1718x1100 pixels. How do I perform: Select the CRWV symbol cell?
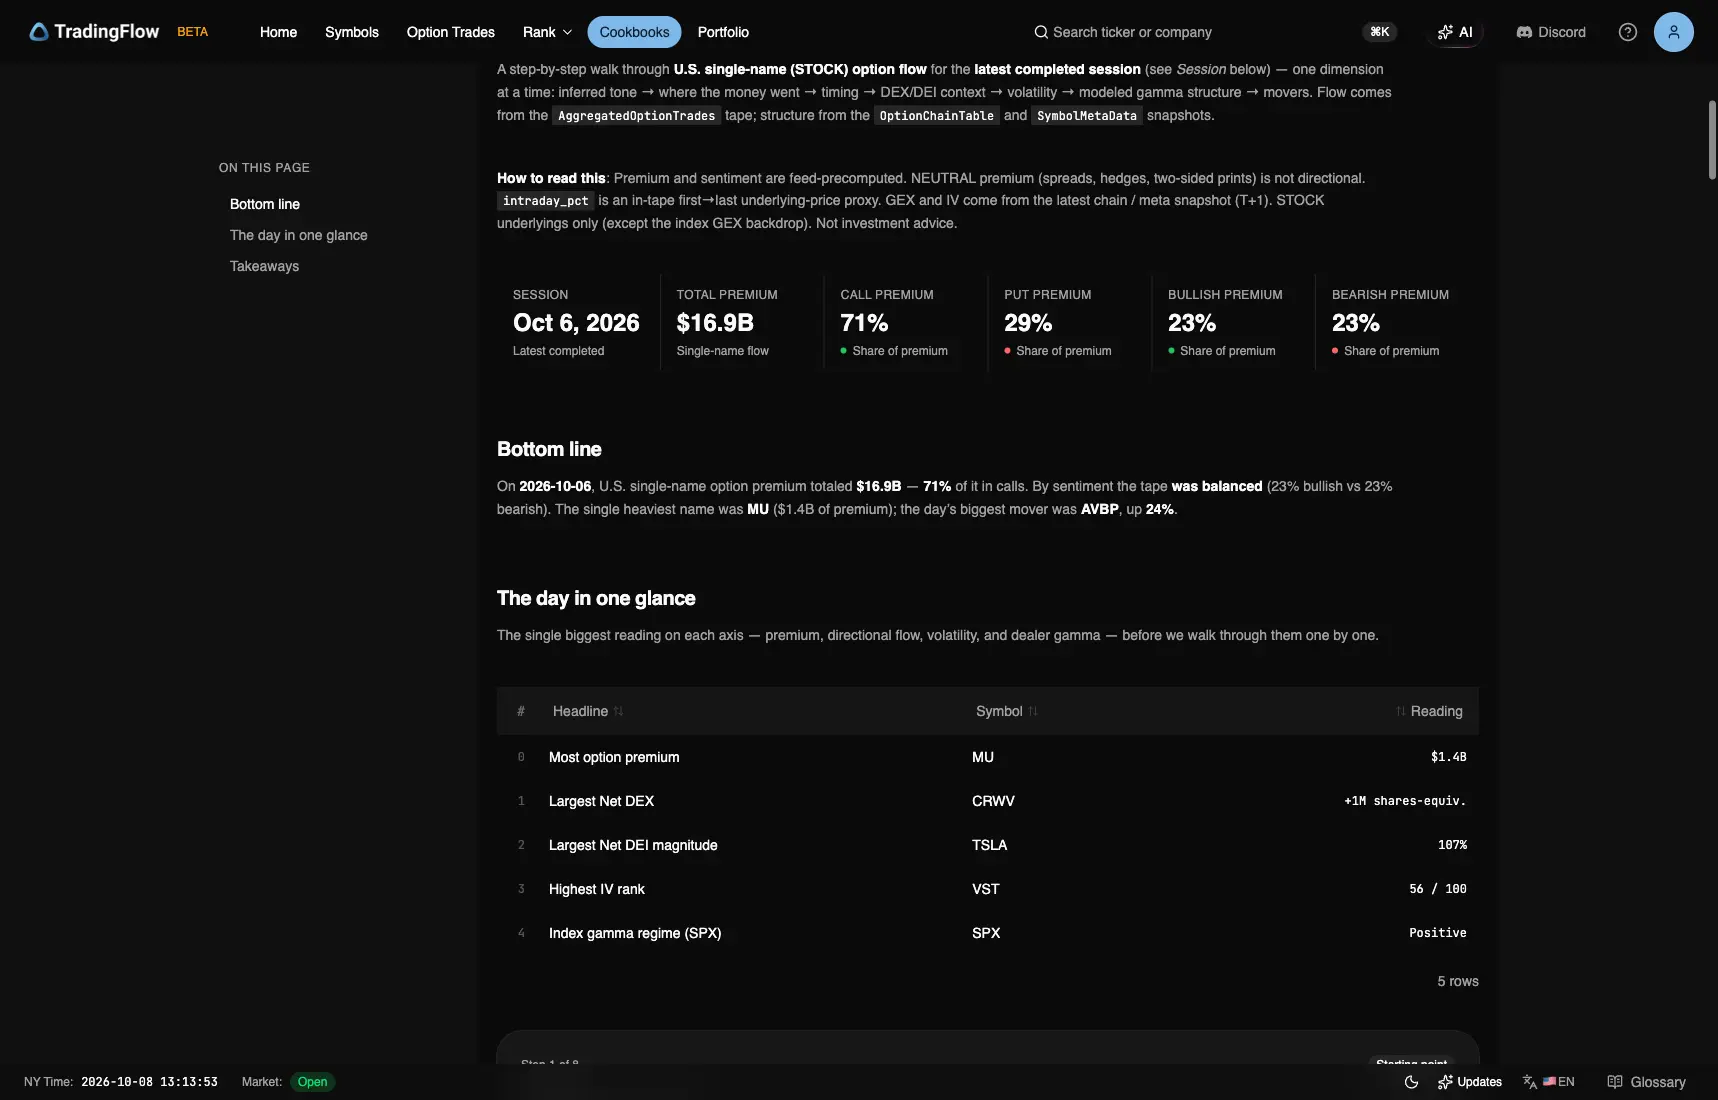coord(993,801)
